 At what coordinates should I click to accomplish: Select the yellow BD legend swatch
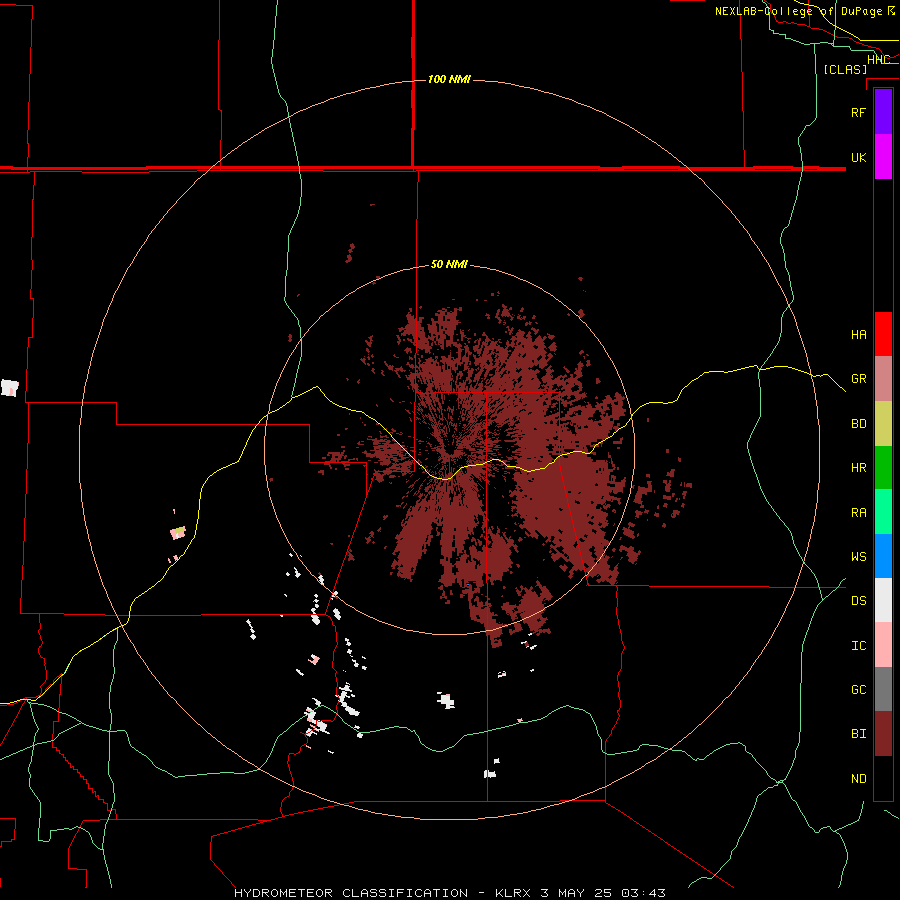883,424
